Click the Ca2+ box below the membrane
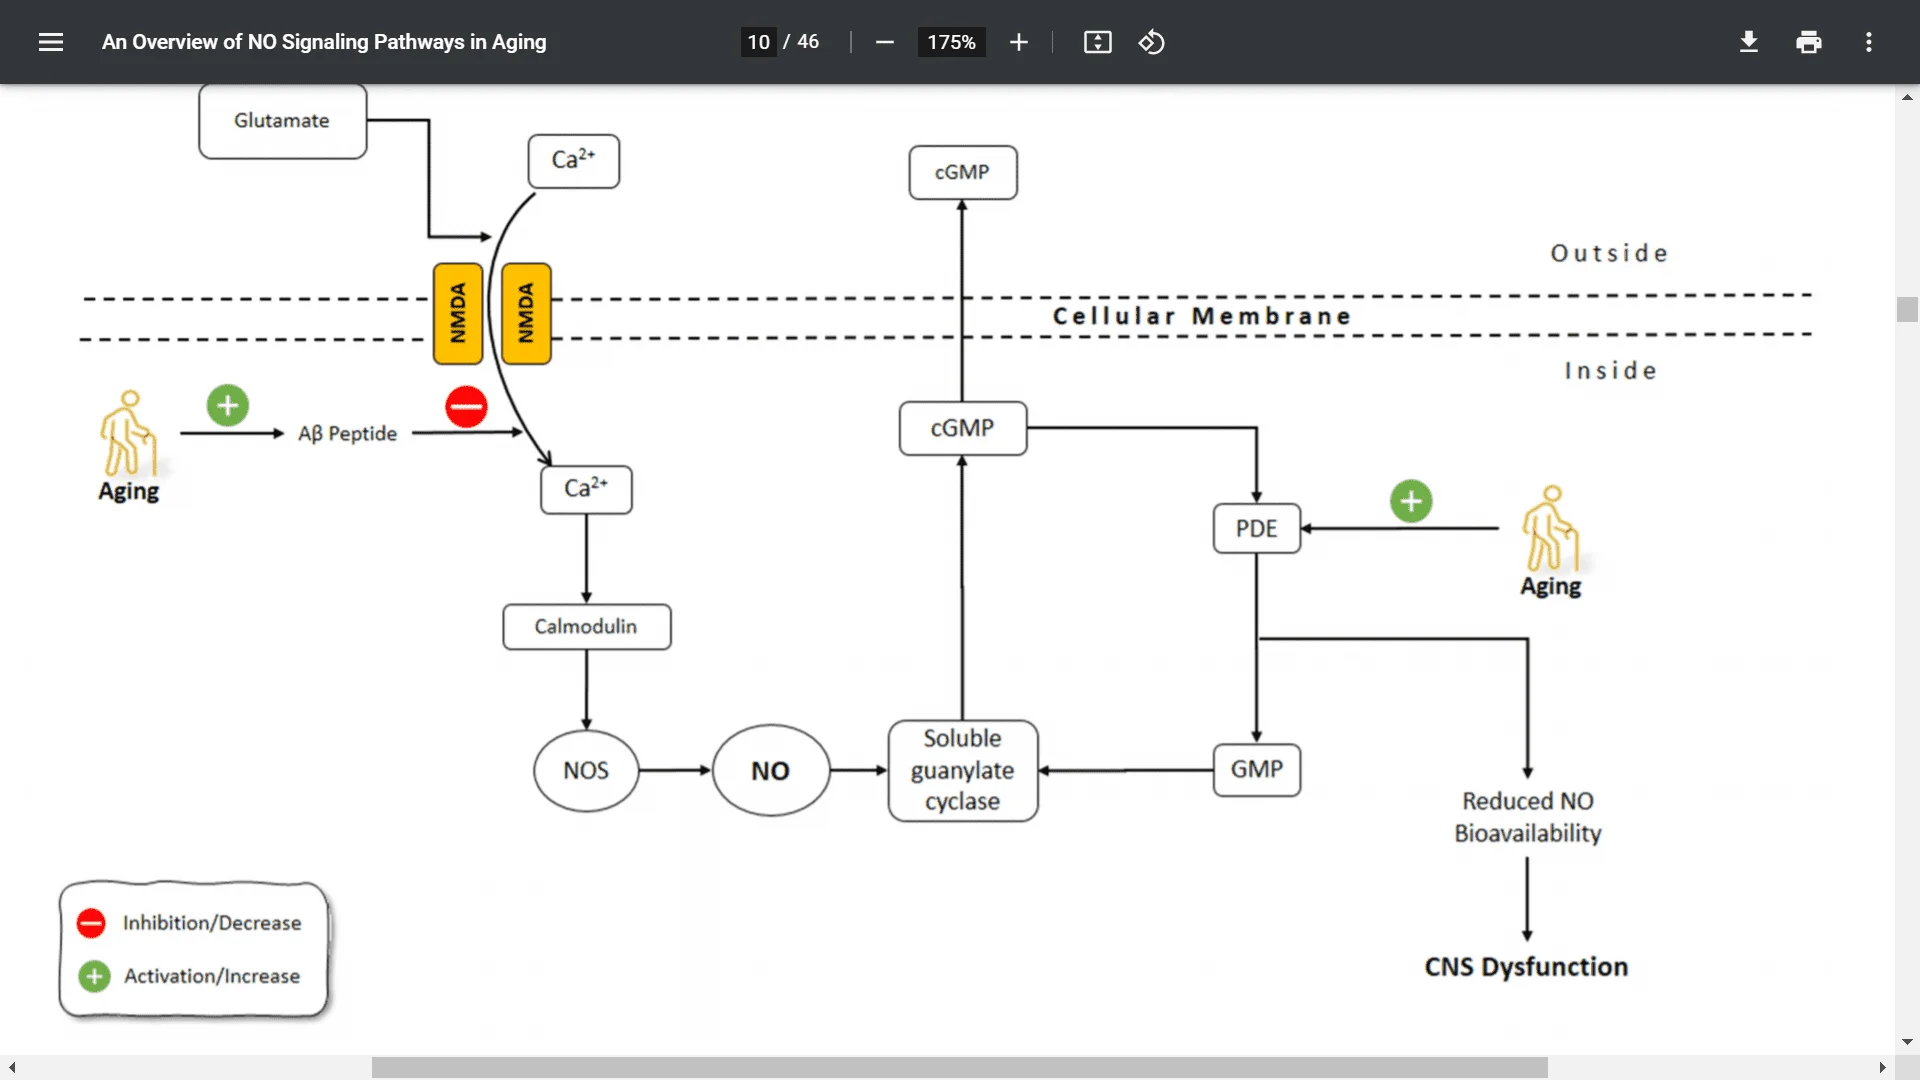The width and height of the screenshot is (1920, 1080). click(x=586, y=489)
